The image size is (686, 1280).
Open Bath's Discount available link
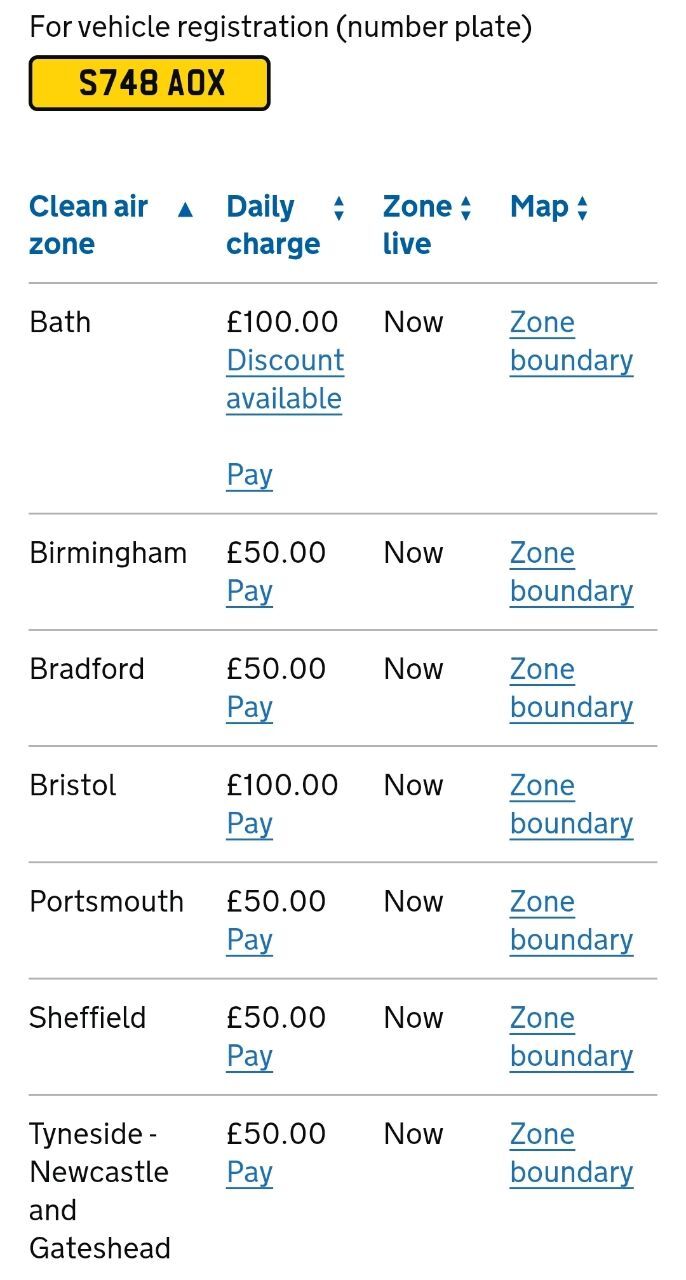pos(285,379)
